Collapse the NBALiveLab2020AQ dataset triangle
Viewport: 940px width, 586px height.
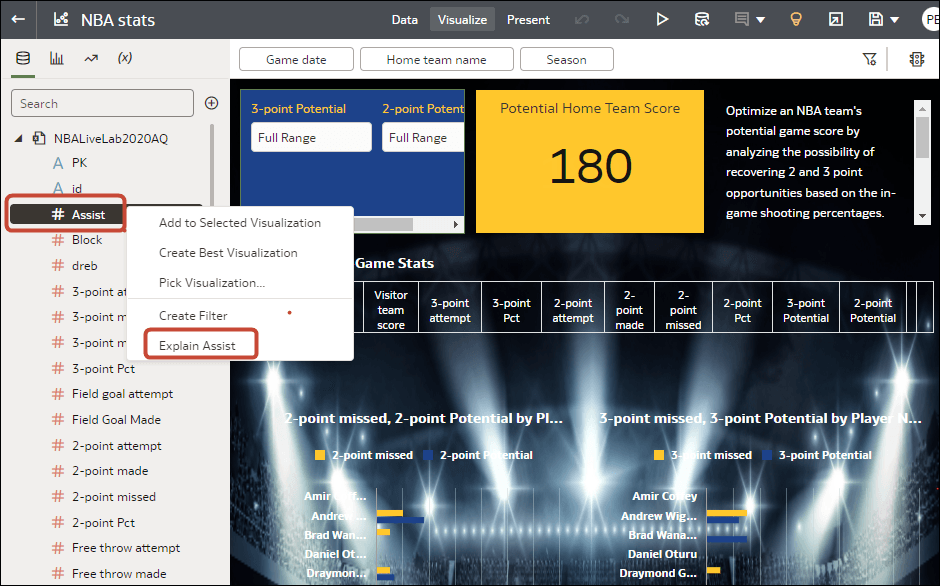click(19, 139)
